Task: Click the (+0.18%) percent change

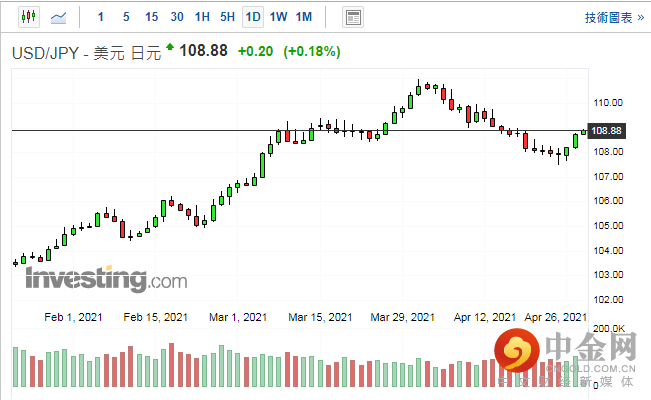Action: pos(312,52)
